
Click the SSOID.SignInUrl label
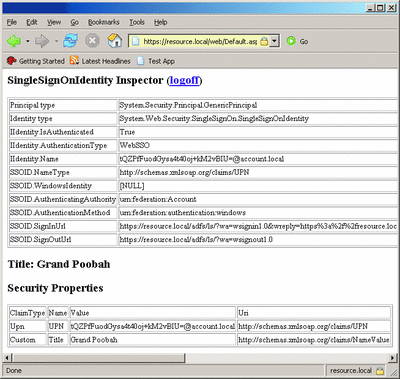38,226
